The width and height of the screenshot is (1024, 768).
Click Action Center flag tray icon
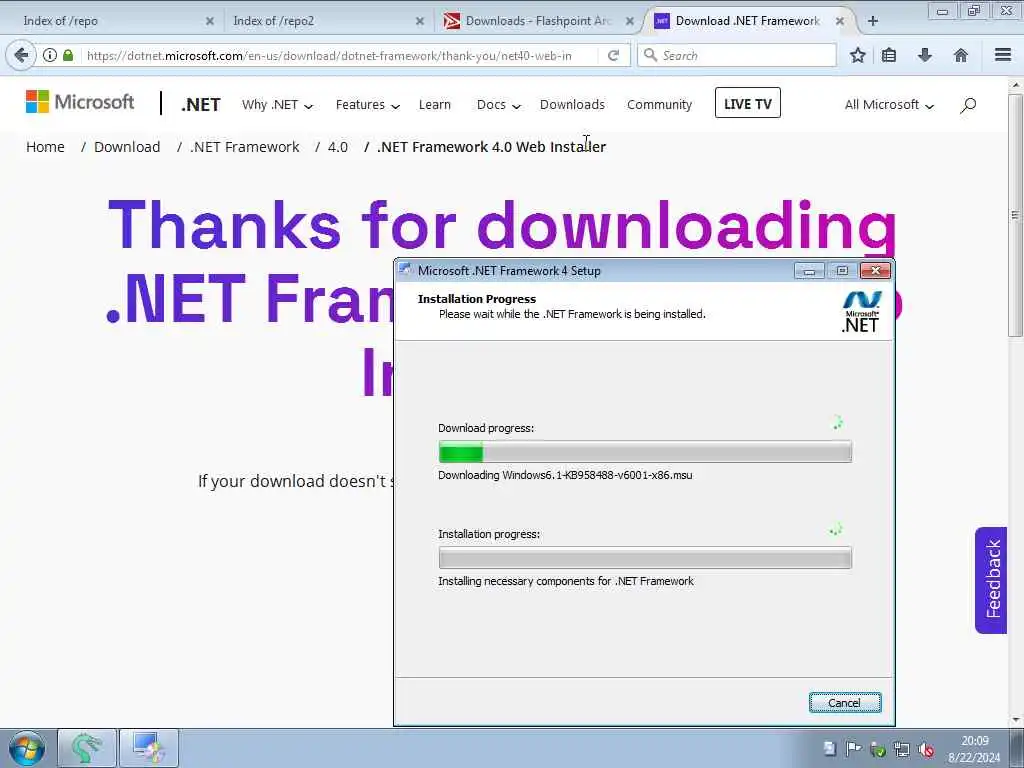click(x=854, y=749)
